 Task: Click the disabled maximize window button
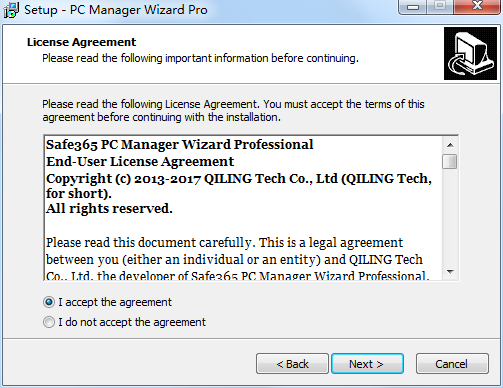440,6
